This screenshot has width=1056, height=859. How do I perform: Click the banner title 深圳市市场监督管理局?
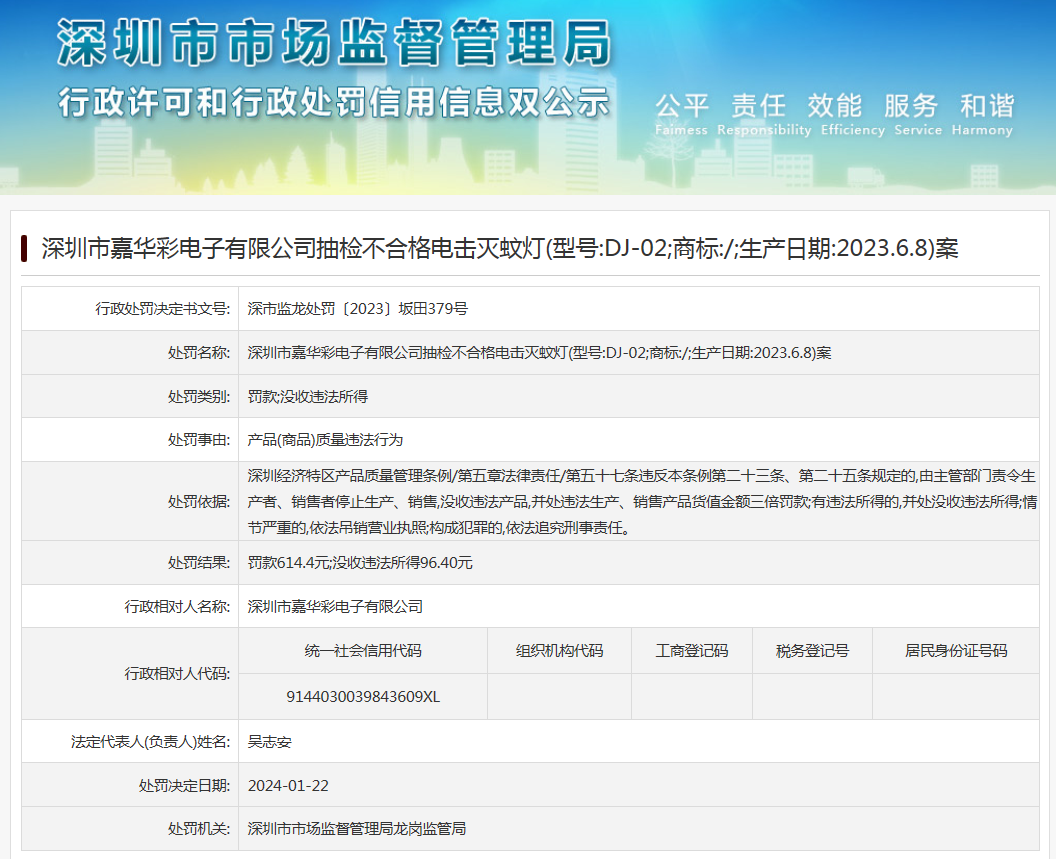[x=334, y=42]
